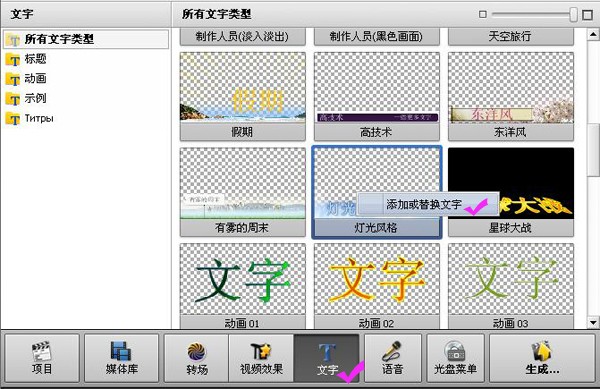Click the large thumbnail size icon
600x389 pixels.
[x=587, y=15]
